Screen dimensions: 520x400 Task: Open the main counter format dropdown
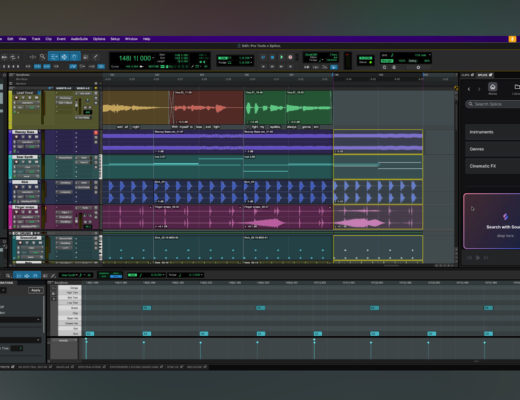[x=153, y=58]
